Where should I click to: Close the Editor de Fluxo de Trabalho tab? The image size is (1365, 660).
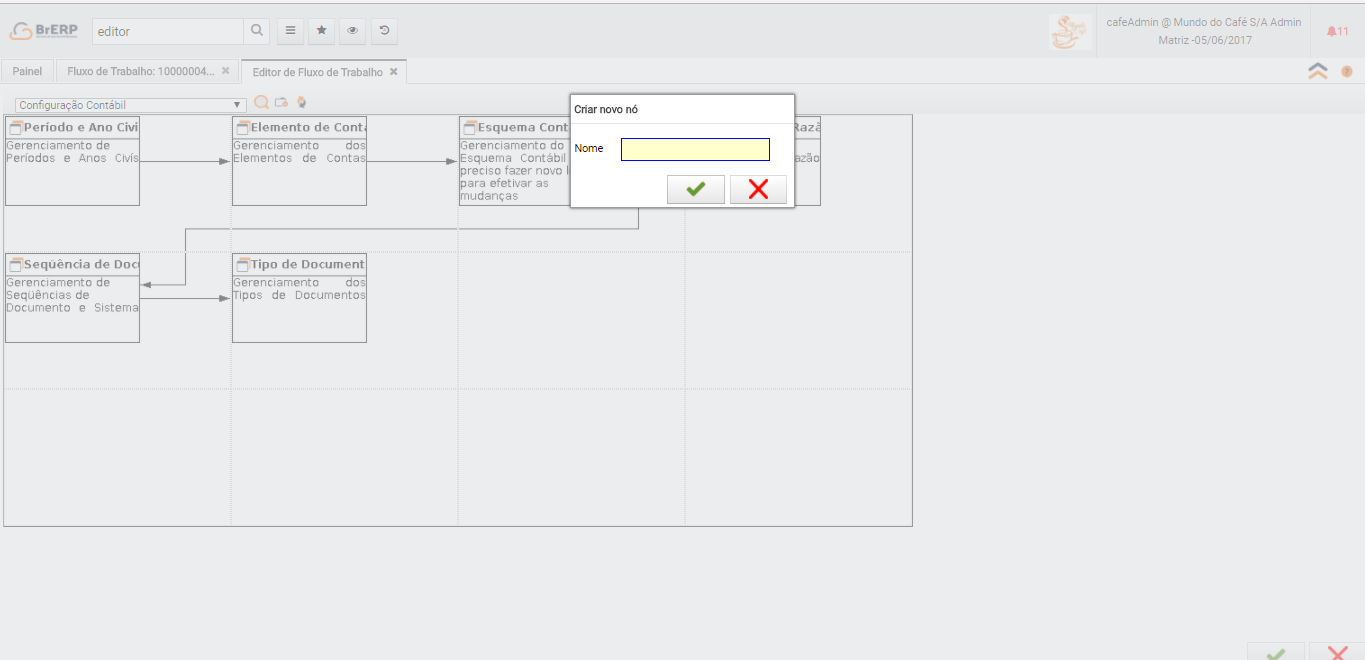click(x=394, y=72)
